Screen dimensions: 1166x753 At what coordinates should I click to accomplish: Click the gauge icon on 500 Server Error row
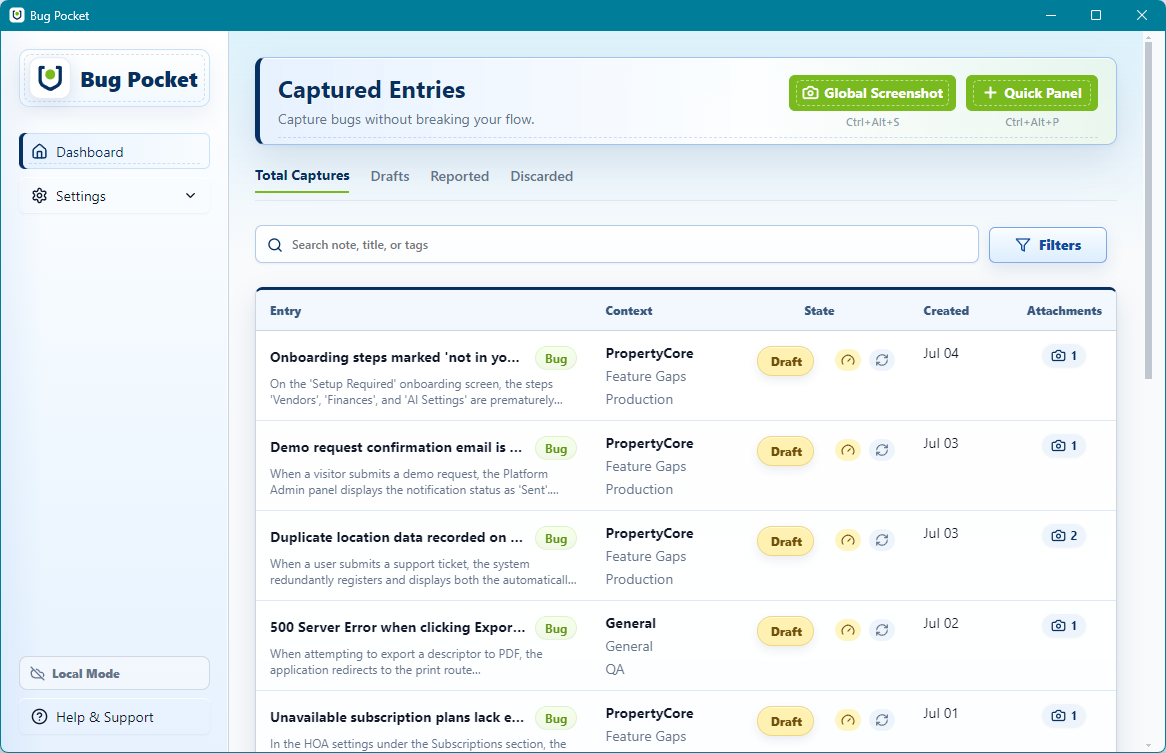pos(848,630)
